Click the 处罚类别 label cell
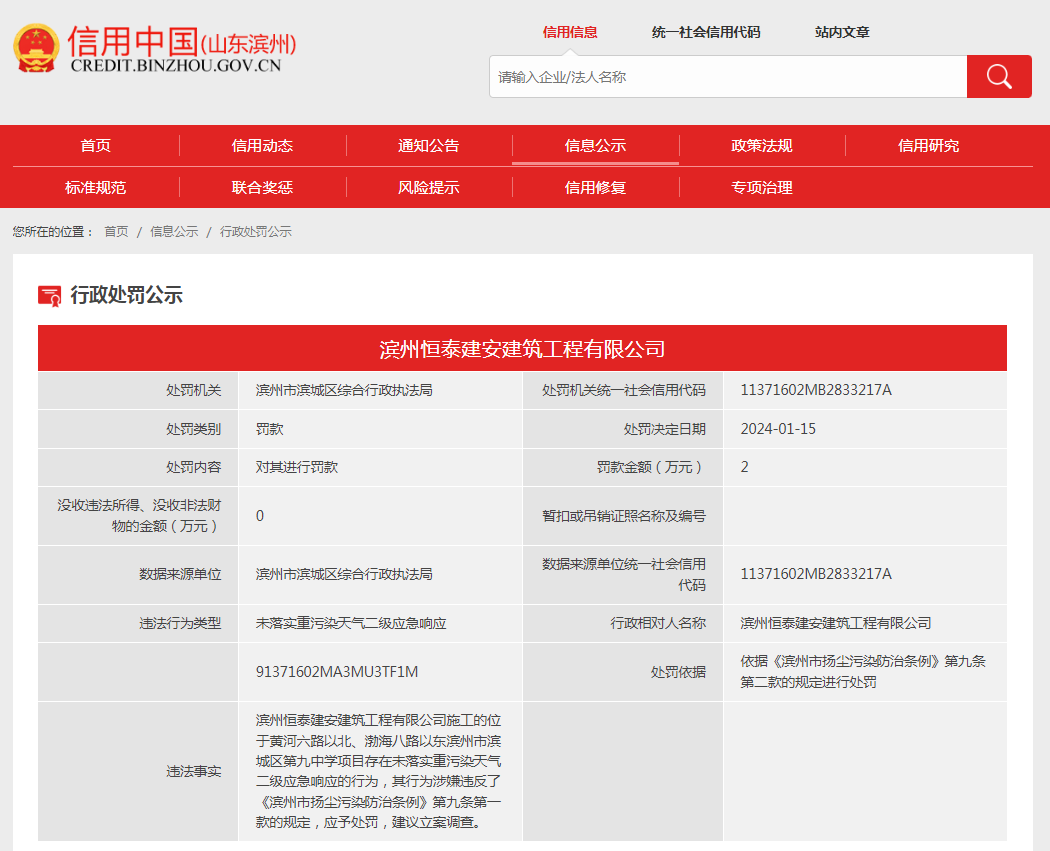This screenshot has width=1050, height=851. pyautogui.click(x=138, y=429)
